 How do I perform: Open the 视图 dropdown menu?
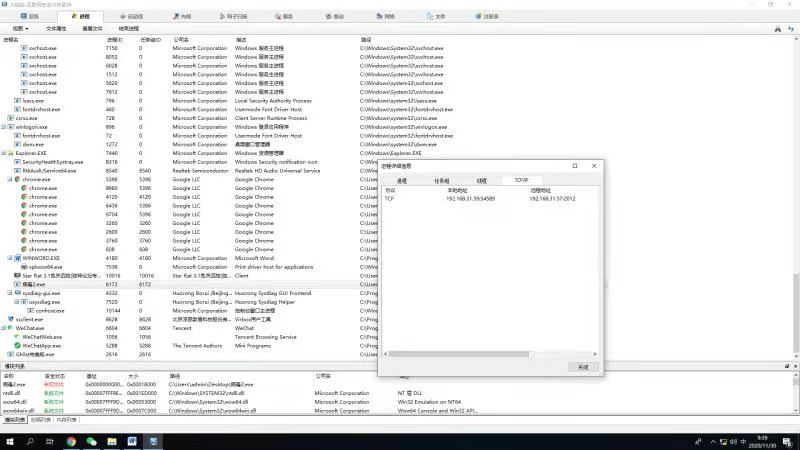click(x=20, y=29)
